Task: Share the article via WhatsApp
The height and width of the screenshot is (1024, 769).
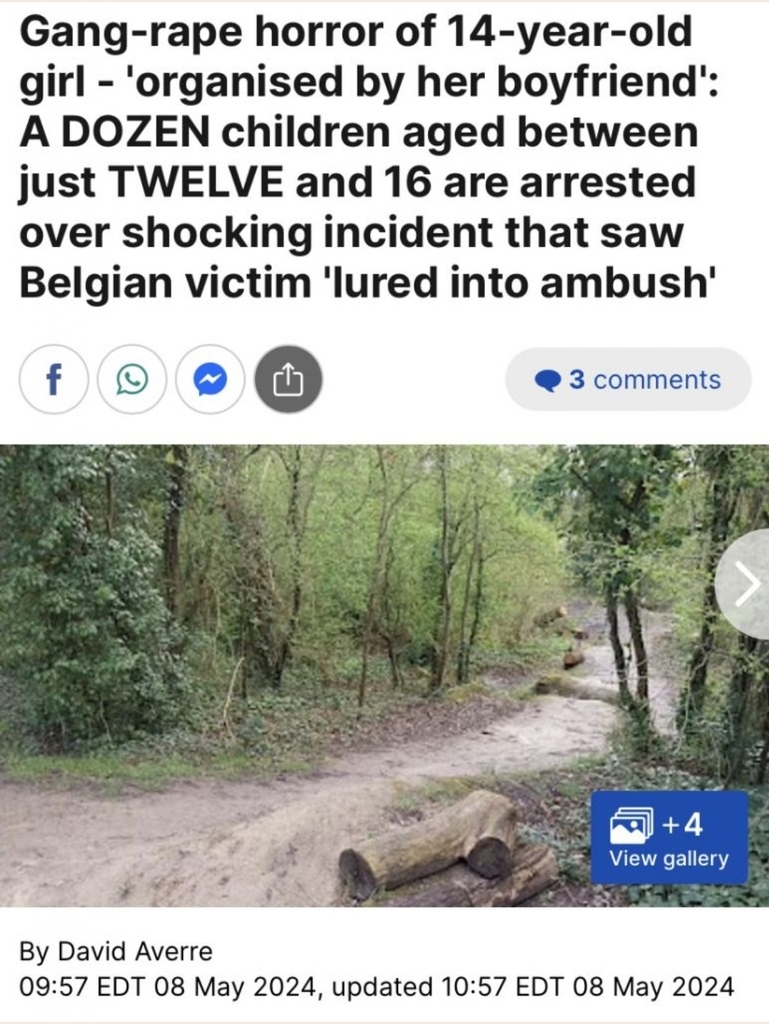Action: pyautogui.click(x=132, y=379)
